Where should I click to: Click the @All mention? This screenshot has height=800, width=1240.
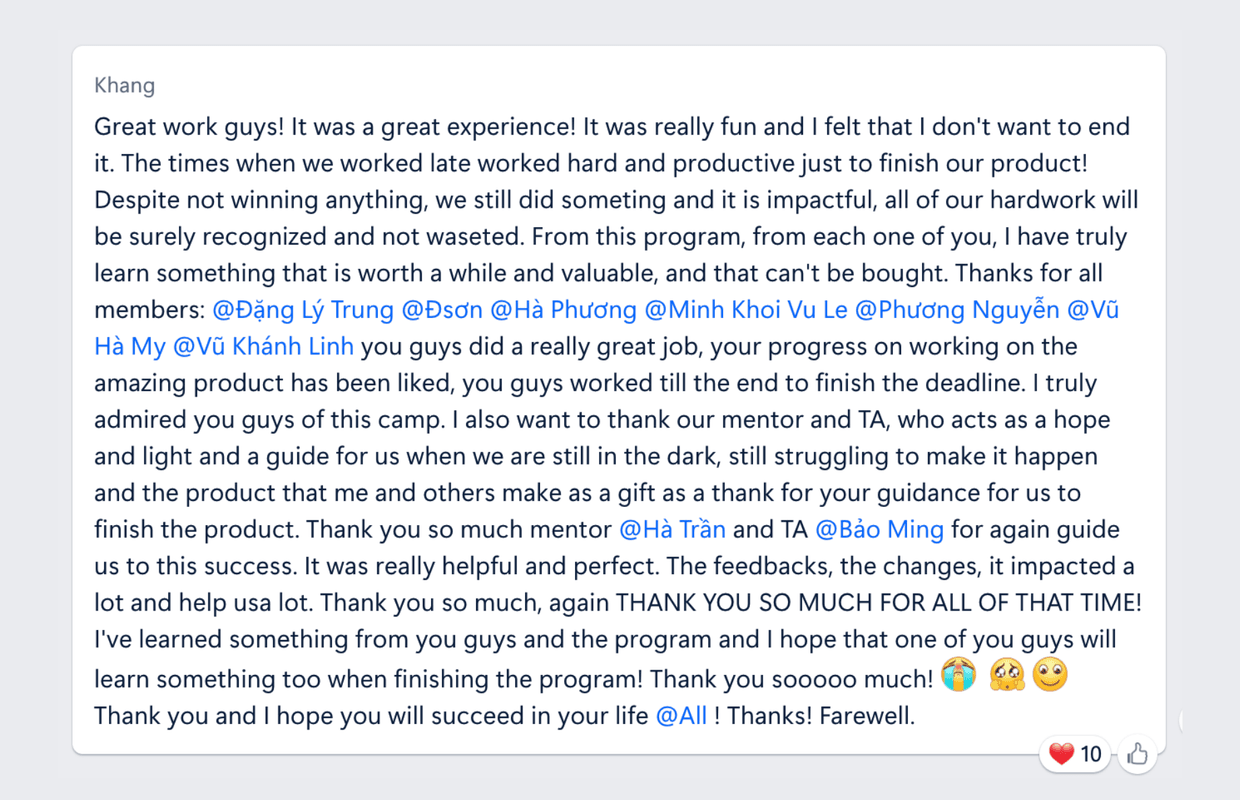(681, 716)
